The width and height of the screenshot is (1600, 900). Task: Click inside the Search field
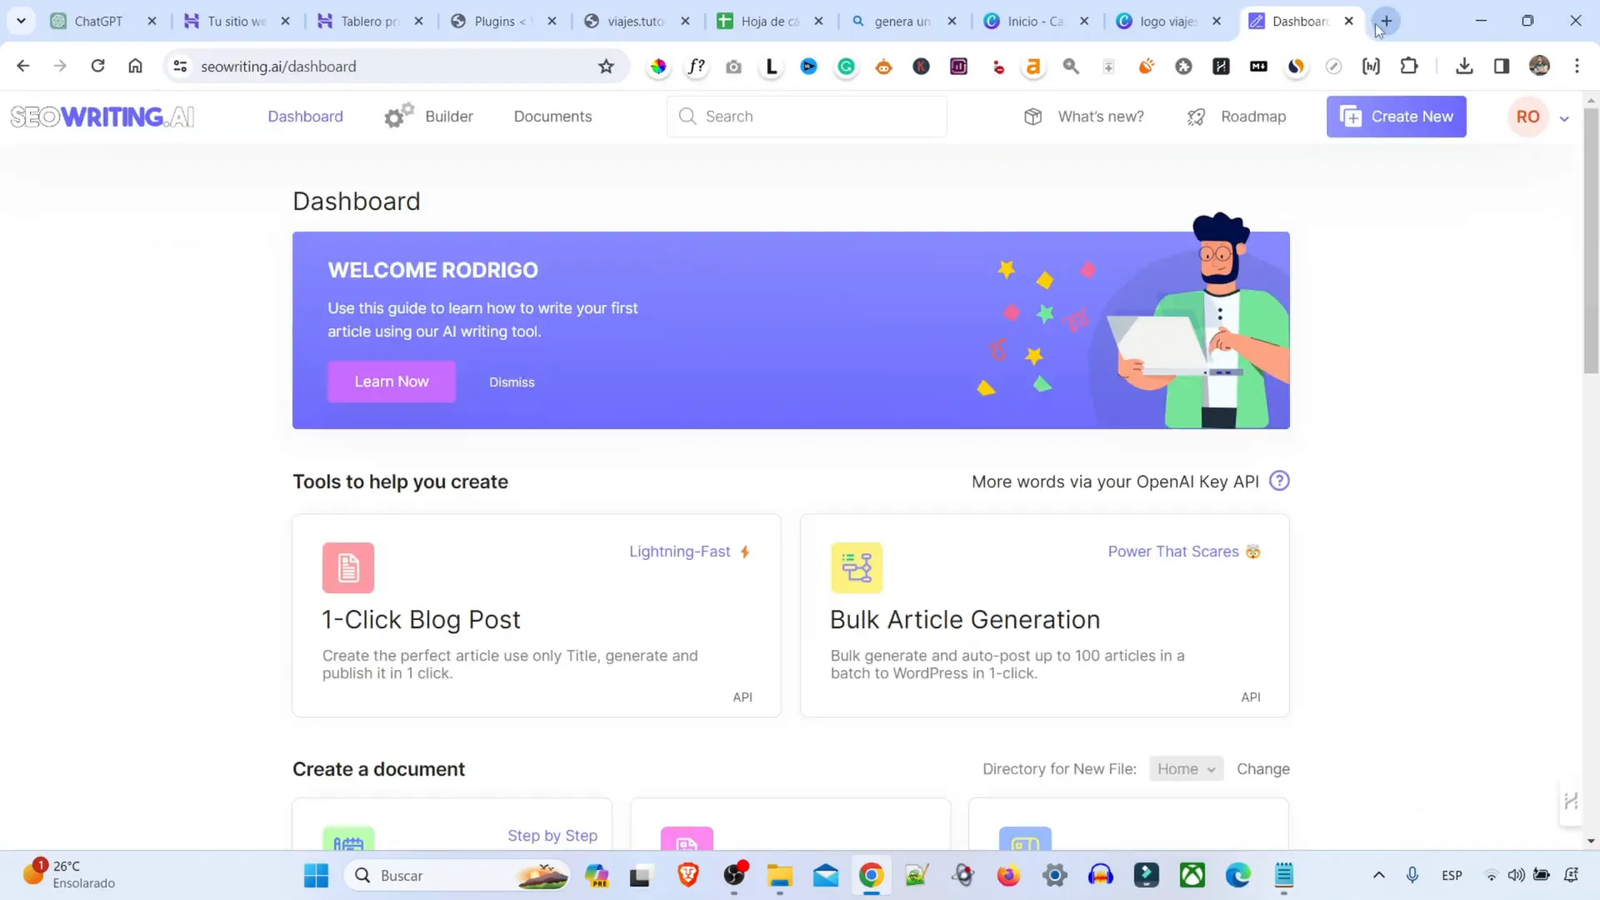point(806,116)
